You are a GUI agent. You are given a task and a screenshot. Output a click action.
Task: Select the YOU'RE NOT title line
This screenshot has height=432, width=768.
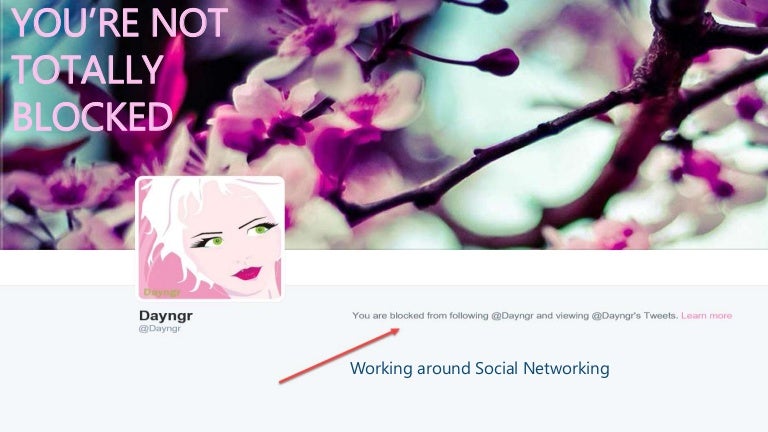point(119,23)
